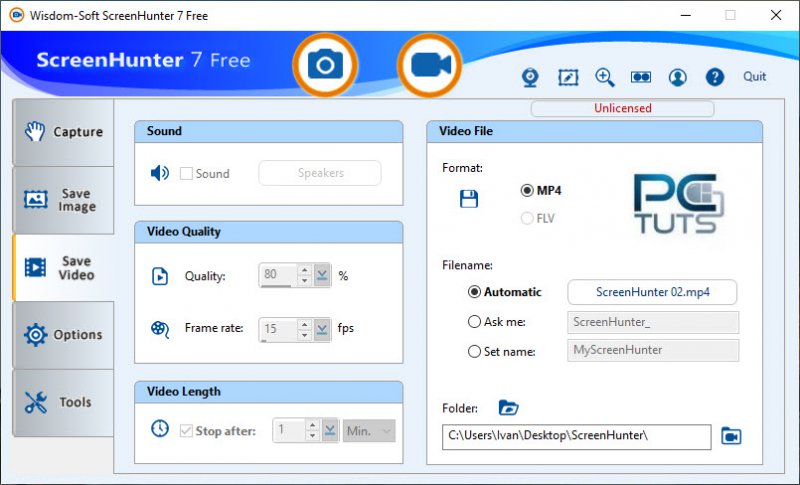
Task: Open the Stop after value dropdown arrow
Action: (330, 430)
